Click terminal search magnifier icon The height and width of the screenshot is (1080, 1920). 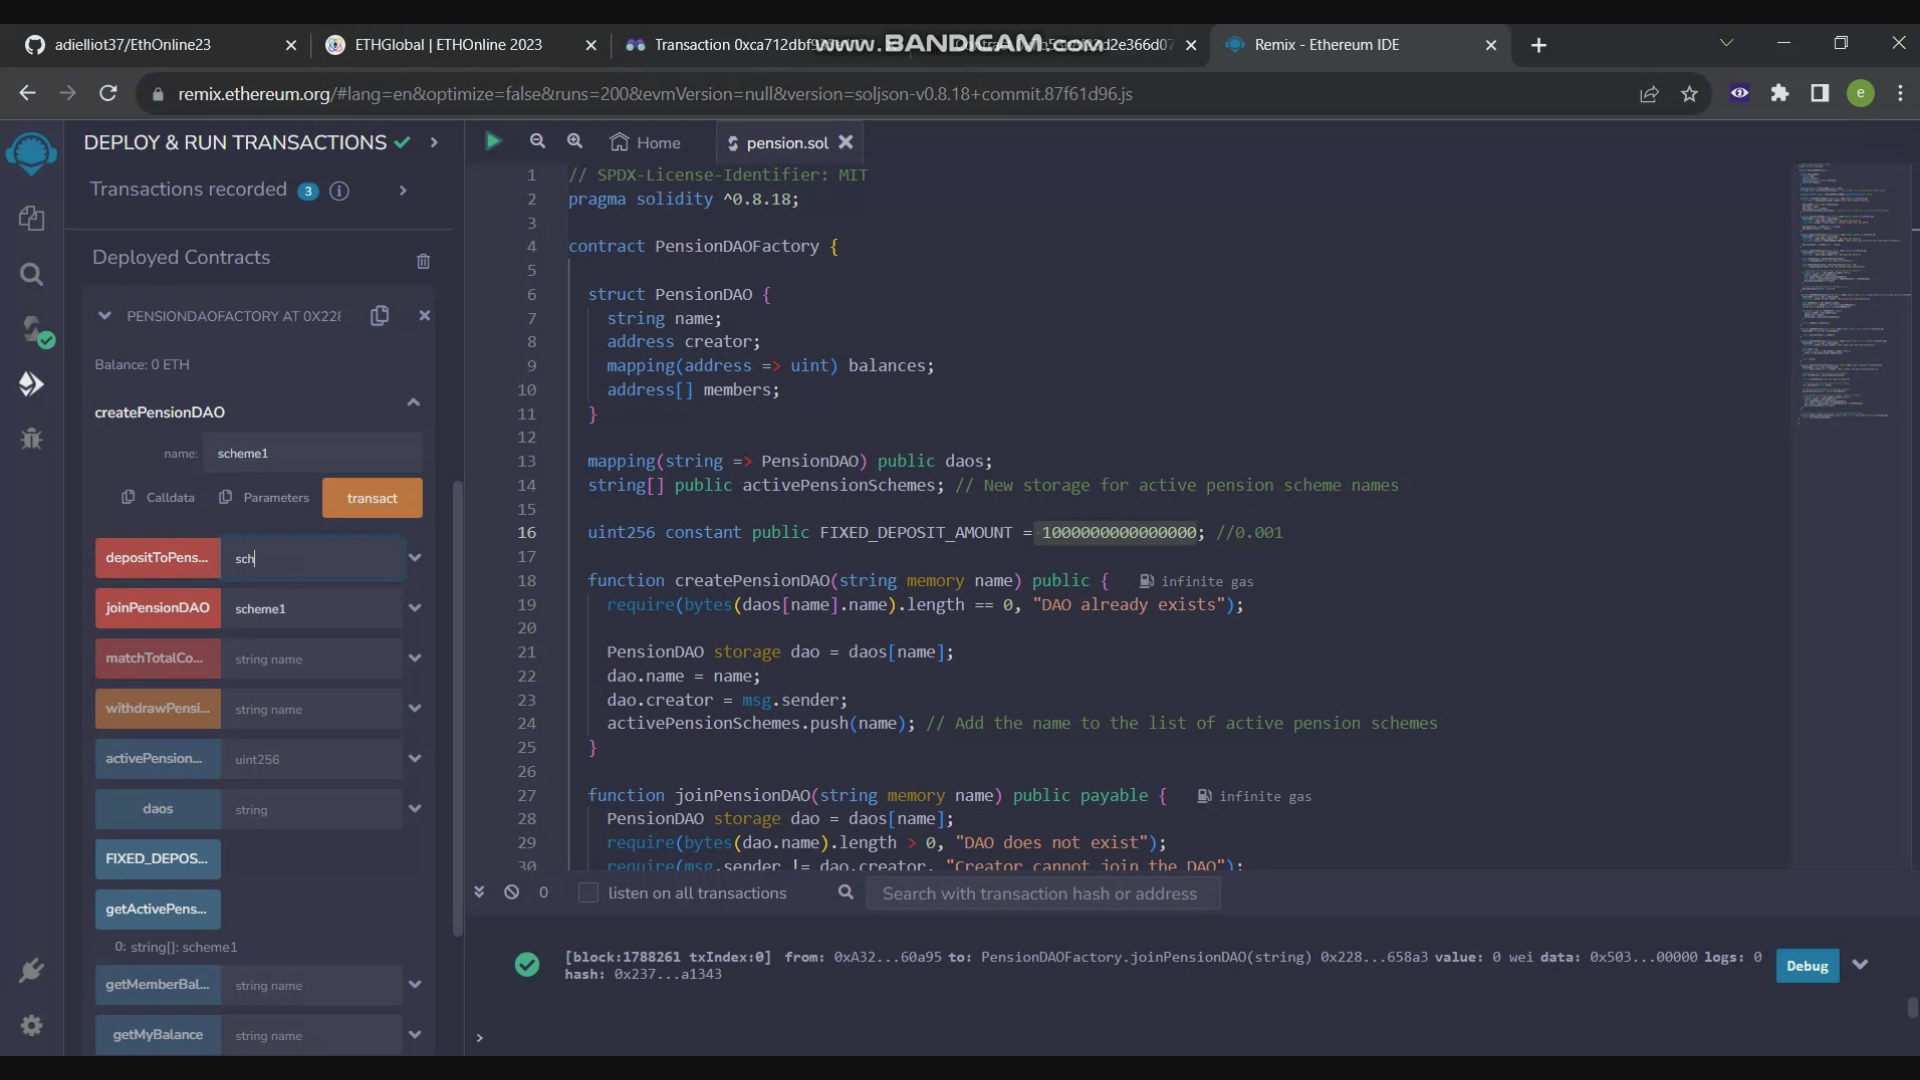click(846, 892)
